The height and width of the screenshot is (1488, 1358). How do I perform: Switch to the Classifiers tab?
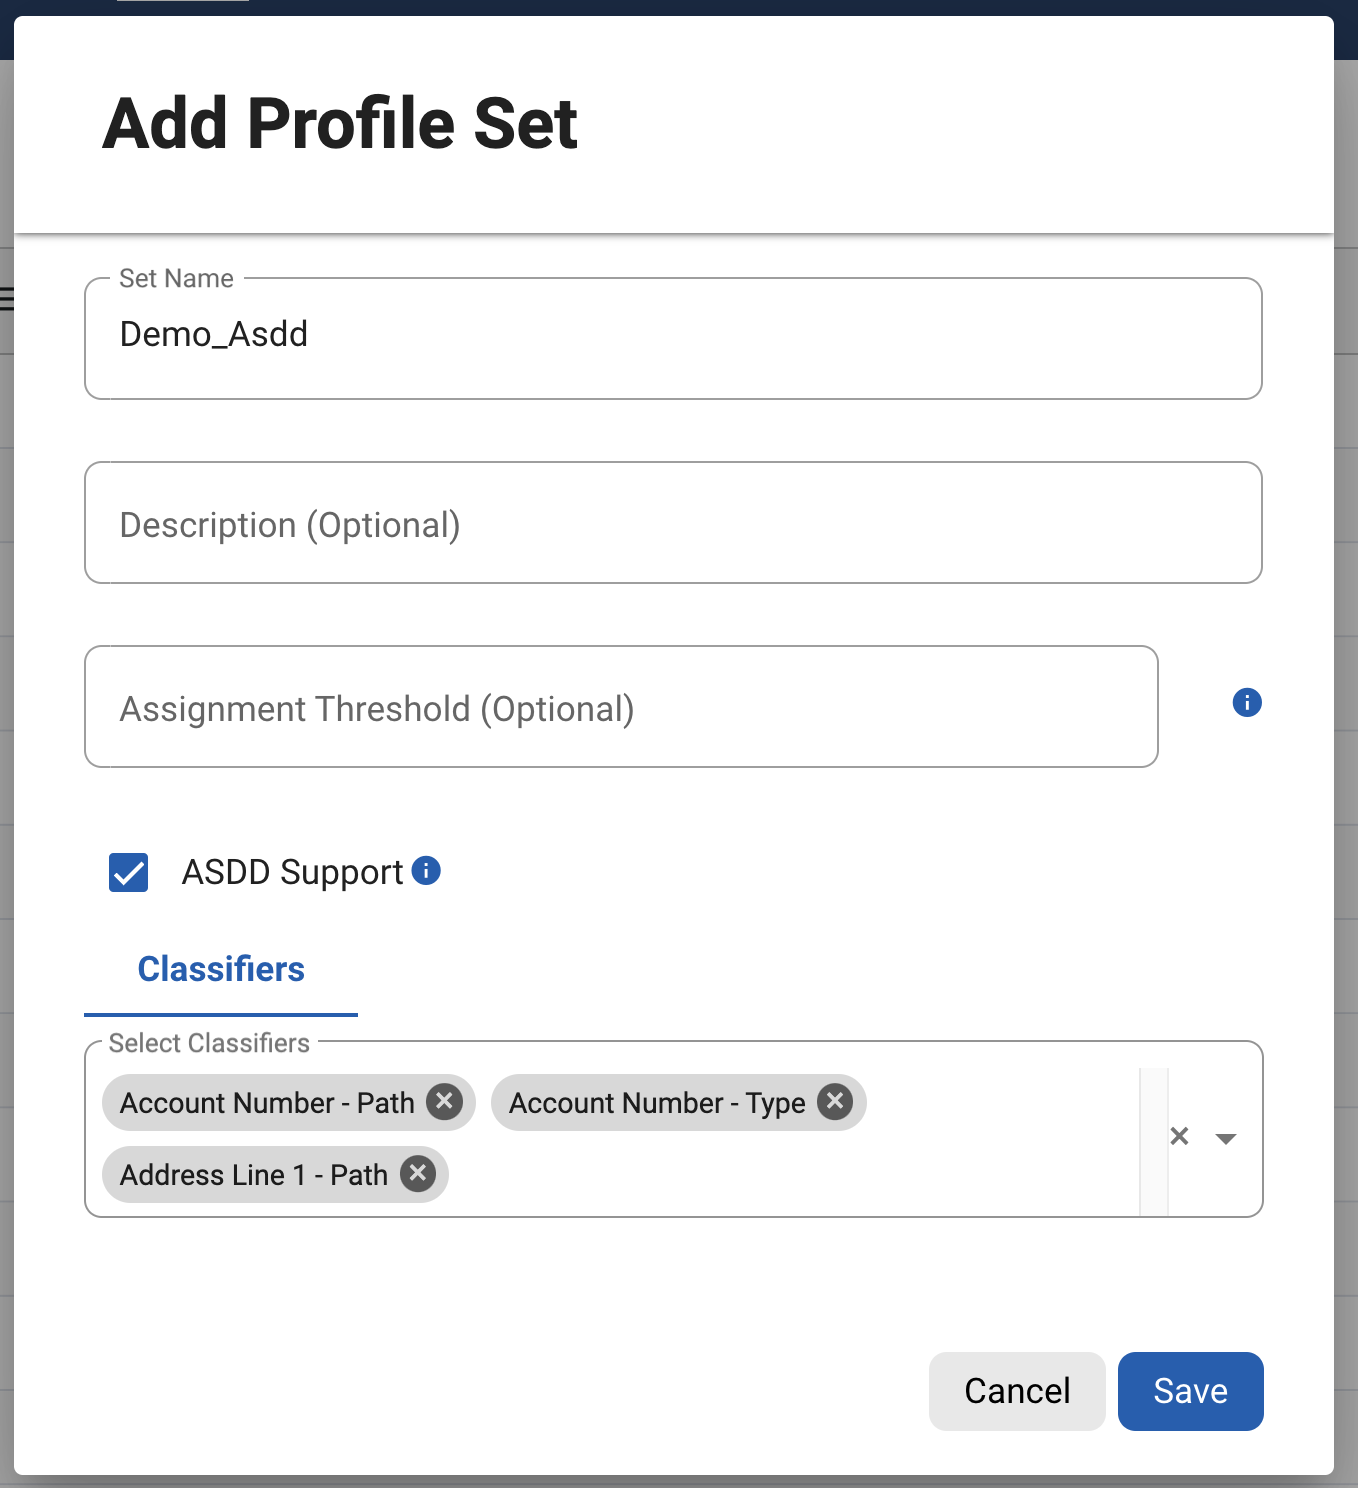coord(221,969)
